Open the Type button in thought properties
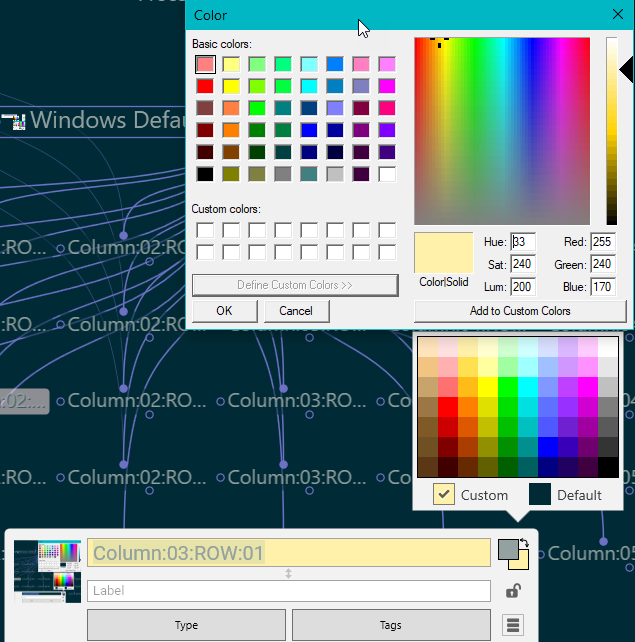This screenshot has width=635, height=642. (186, 625)
